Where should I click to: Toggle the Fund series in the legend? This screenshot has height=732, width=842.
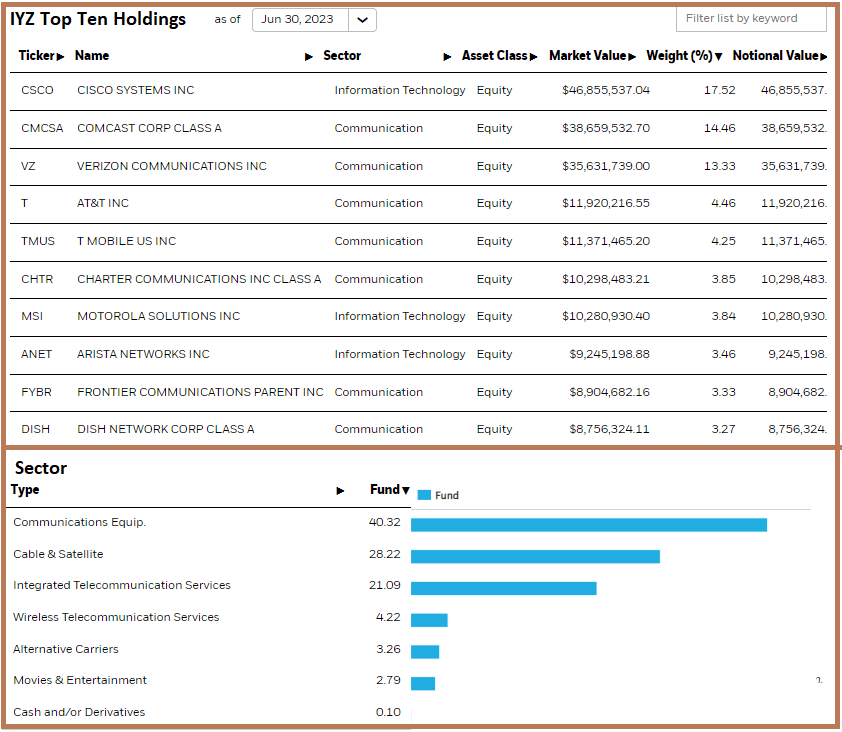click(x=436, y=494)
